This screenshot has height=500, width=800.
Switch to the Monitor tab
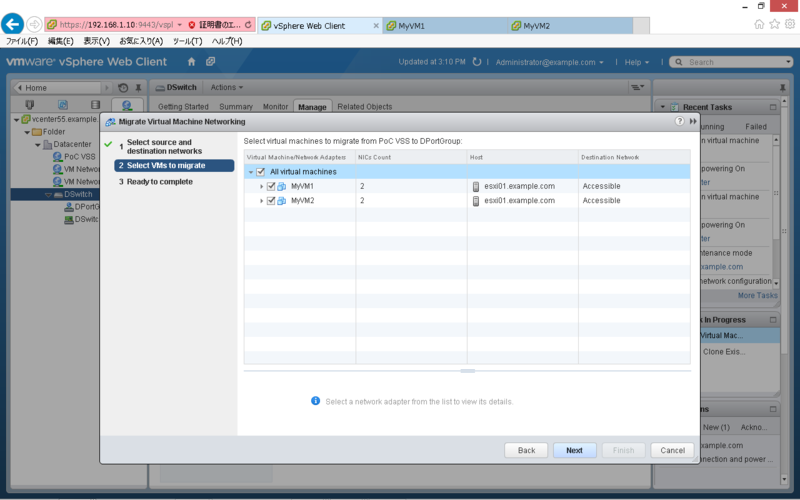(276, 107)
